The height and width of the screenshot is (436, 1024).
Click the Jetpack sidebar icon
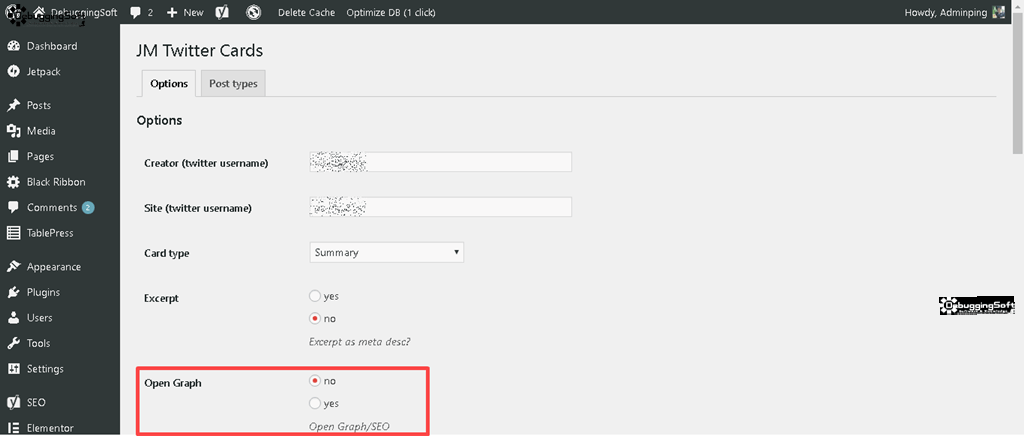pyautogui.click(x=13, y=72)
